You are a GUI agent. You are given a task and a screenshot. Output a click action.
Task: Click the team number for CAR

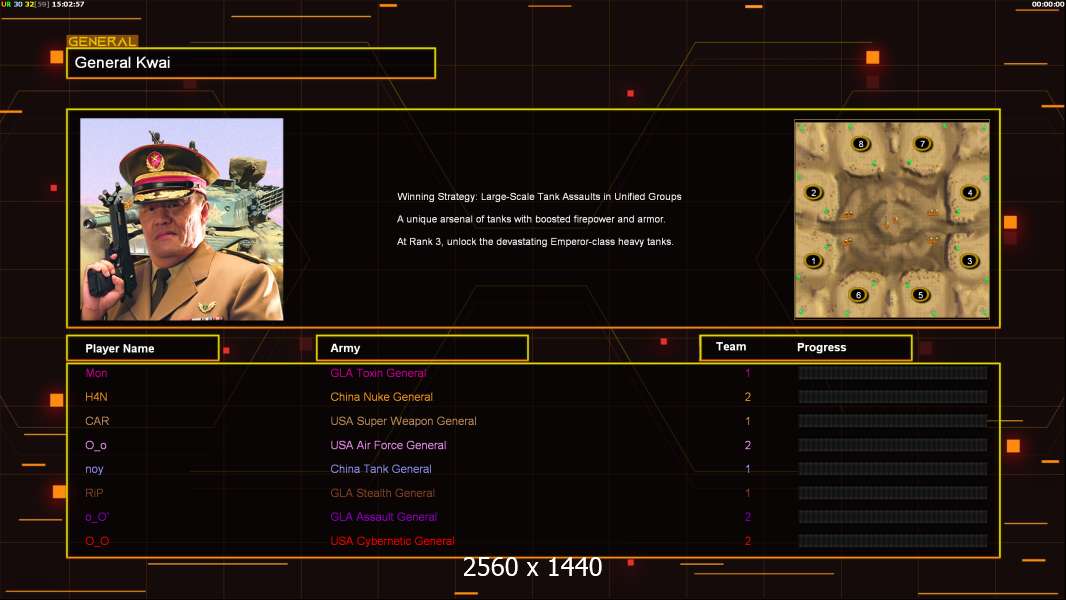click(x=748, y=421)
